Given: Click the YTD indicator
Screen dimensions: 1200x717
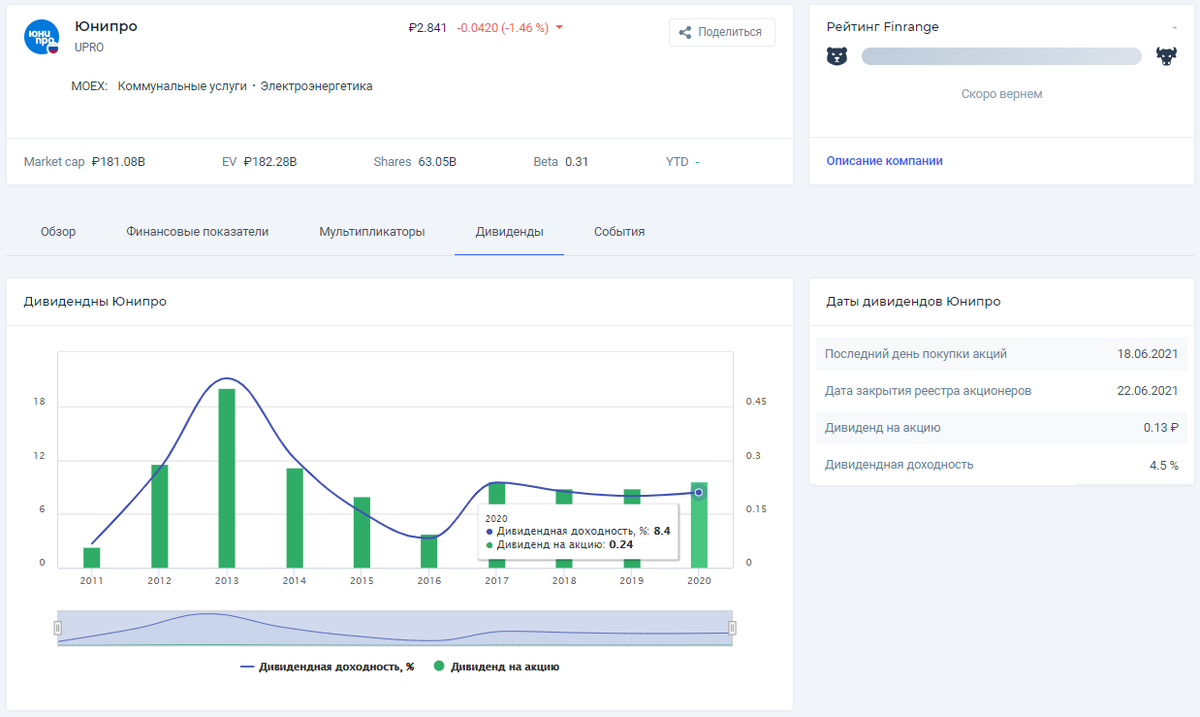Looking at the screenshot, I should click(x=683, y=161).
